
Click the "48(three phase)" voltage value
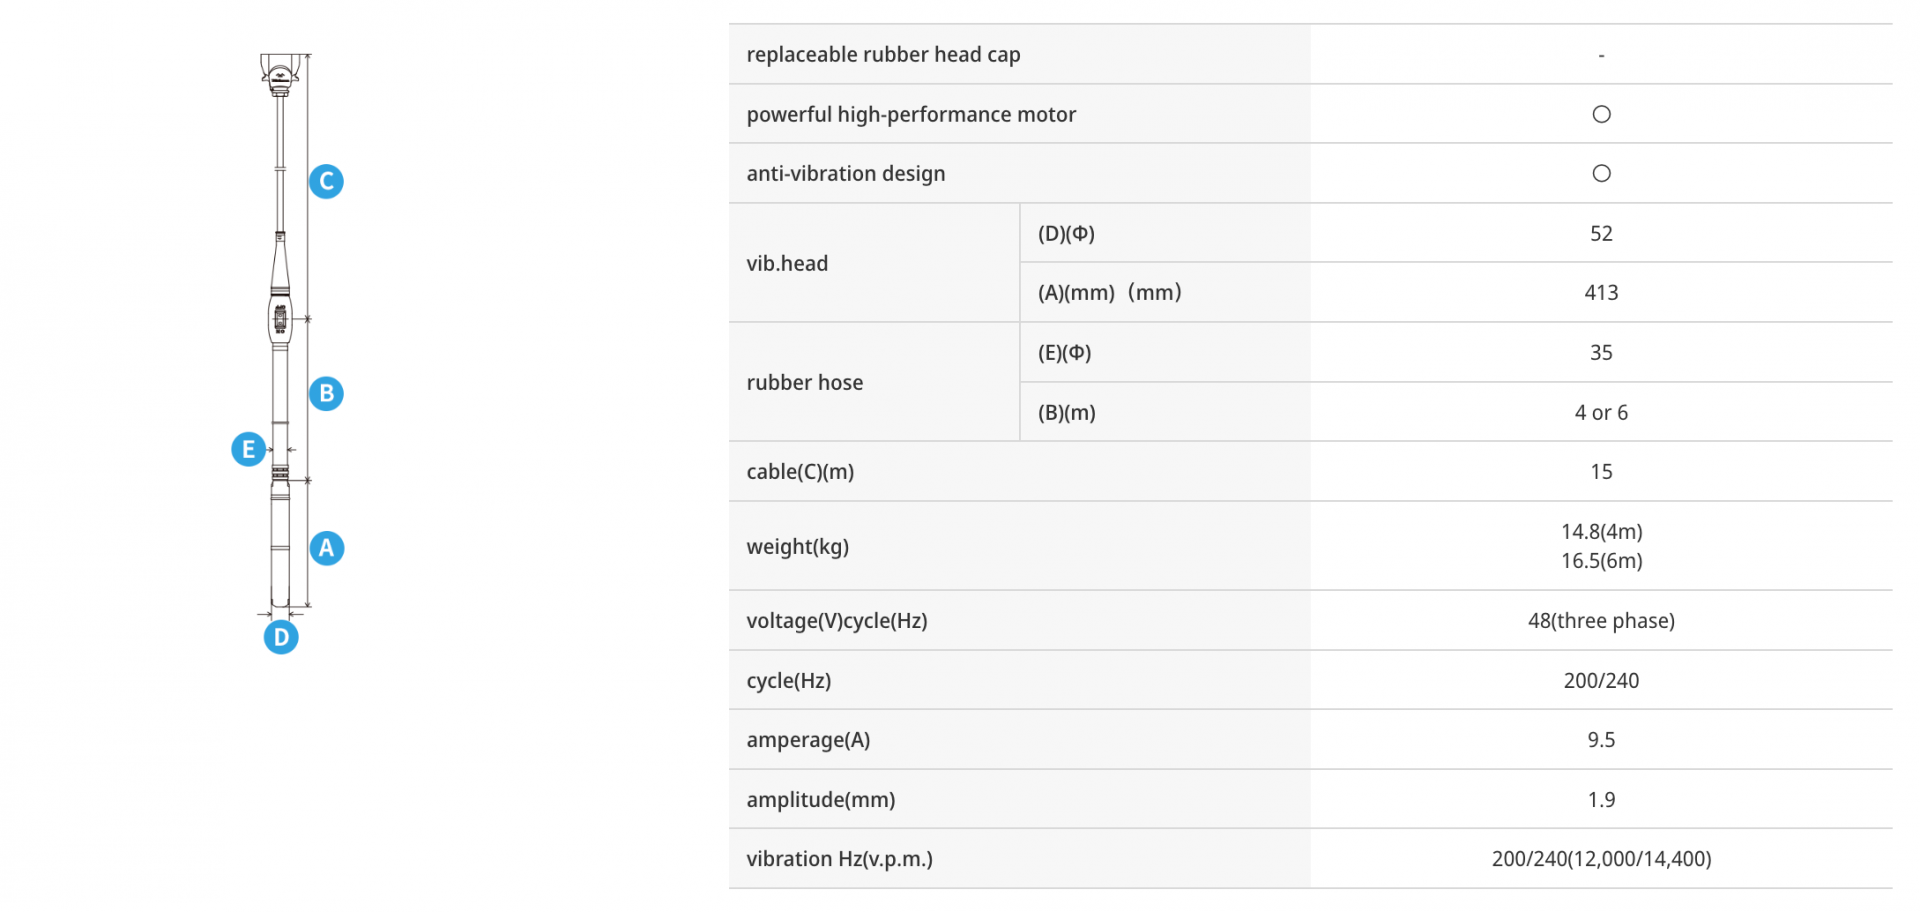(x=1601, y=621)
